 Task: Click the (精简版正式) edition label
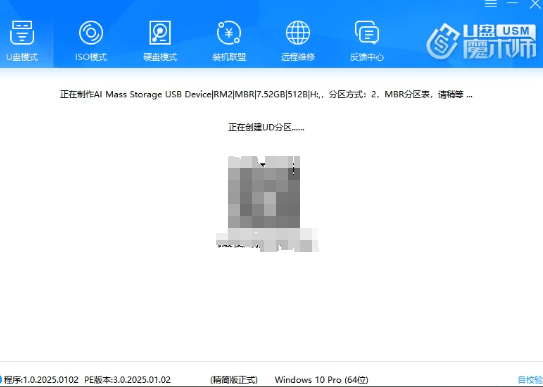tap(234, 380)
